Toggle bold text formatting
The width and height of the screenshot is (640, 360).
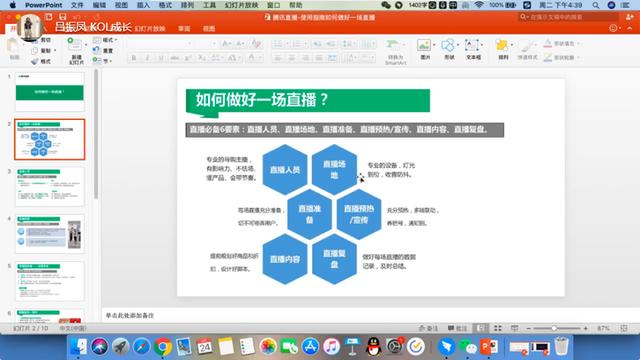pos(134,58)
